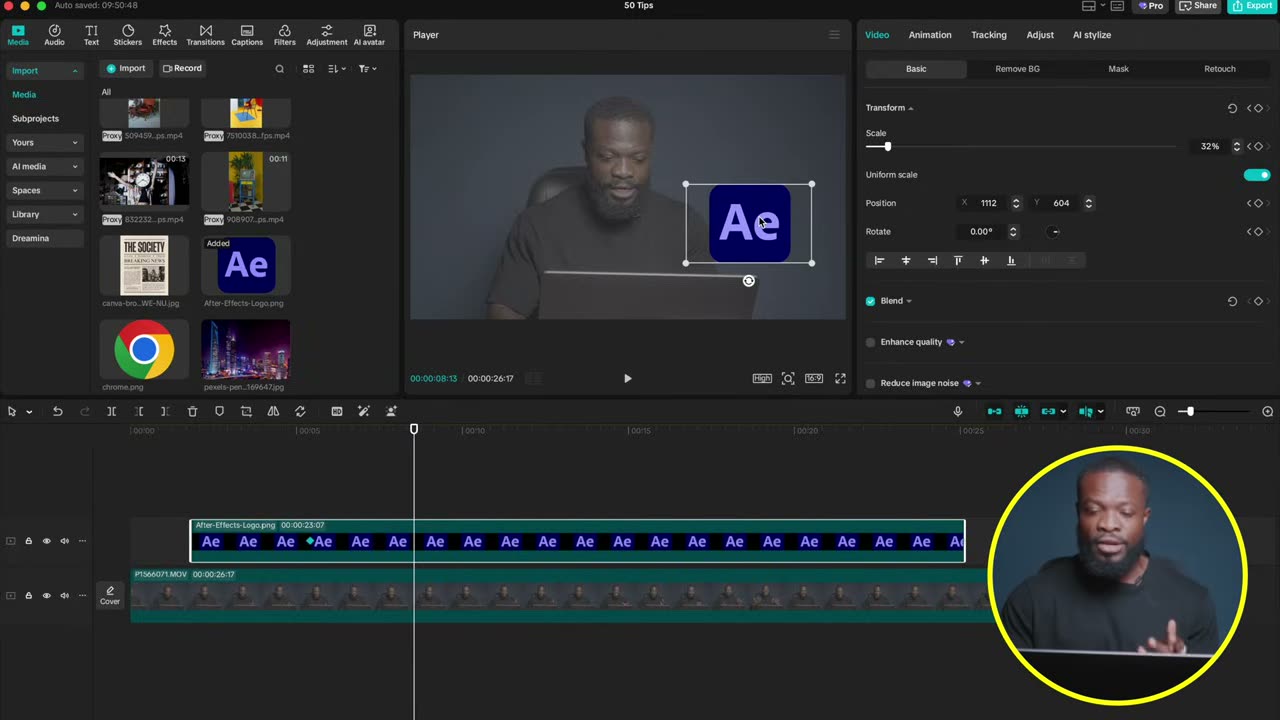Toggle main track magnet in timeline toolbar
Viewport: 1280px width, 720px height.
click(994, 411)
